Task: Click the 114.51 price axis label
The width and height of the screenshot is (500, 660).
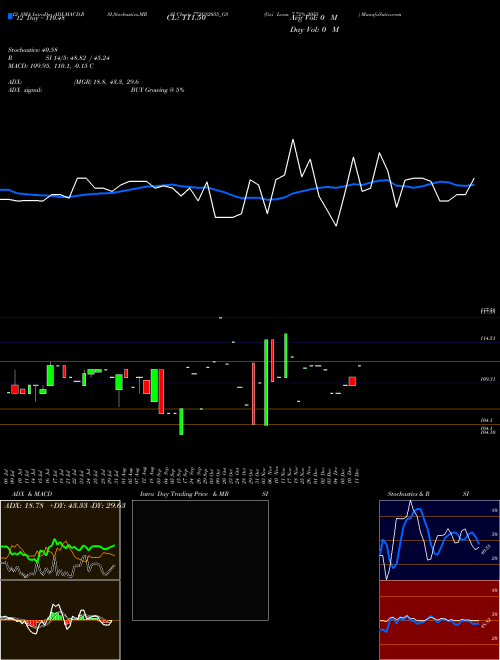Action: point(488,338)
